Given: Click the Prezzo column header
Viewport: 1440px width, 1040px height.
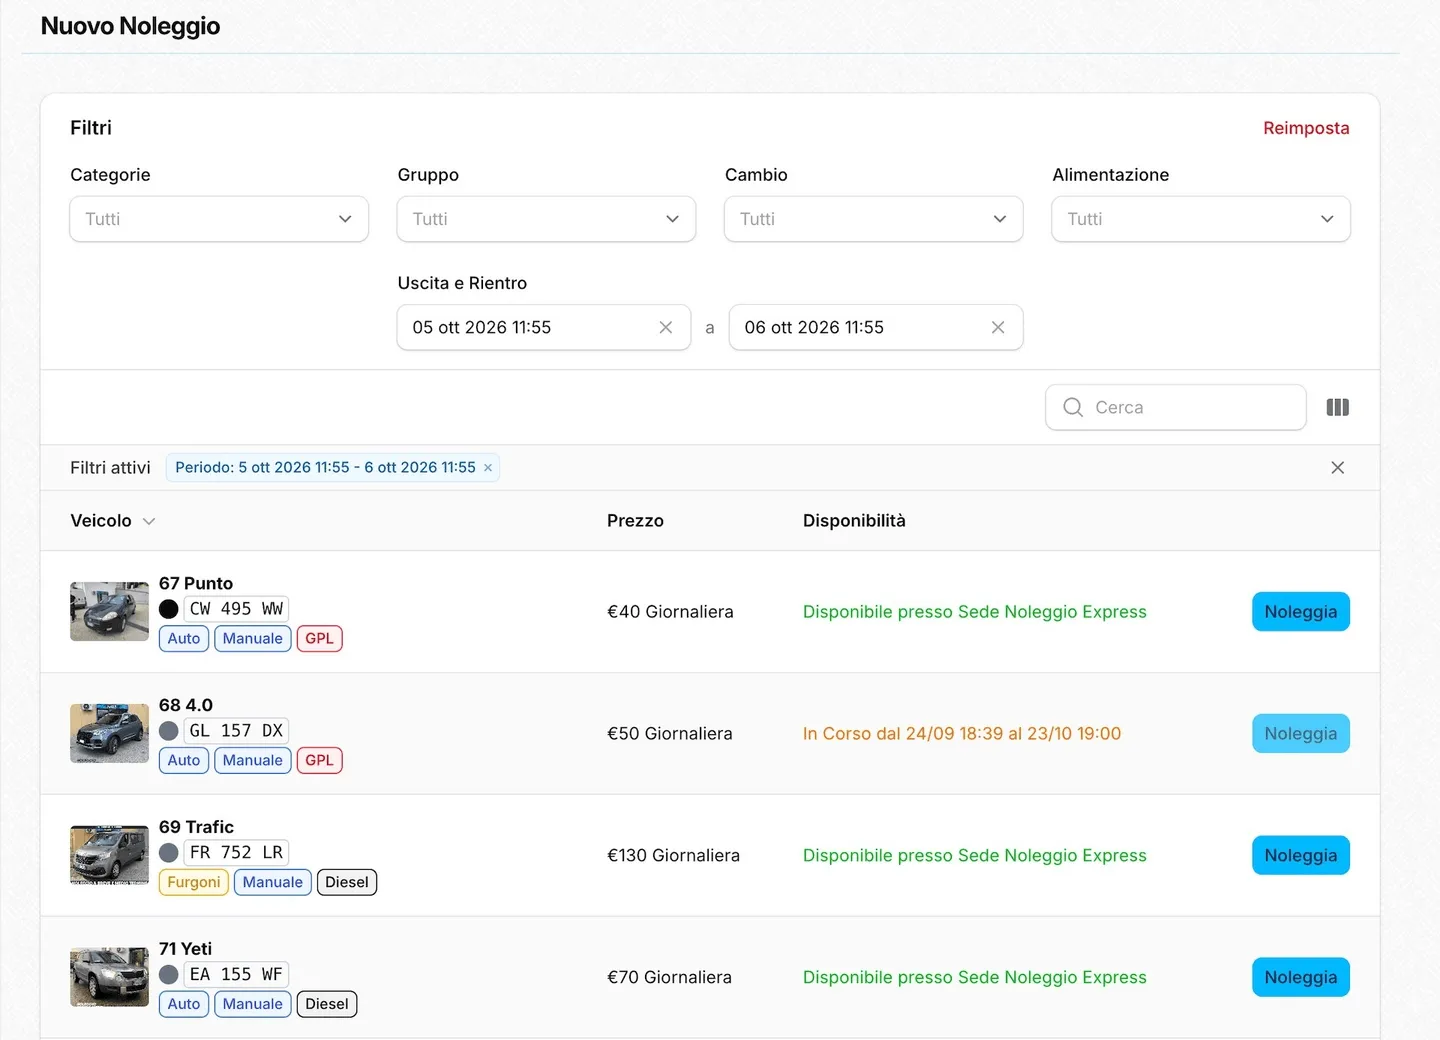Looking at the screenshot, I should pos(635,521).
